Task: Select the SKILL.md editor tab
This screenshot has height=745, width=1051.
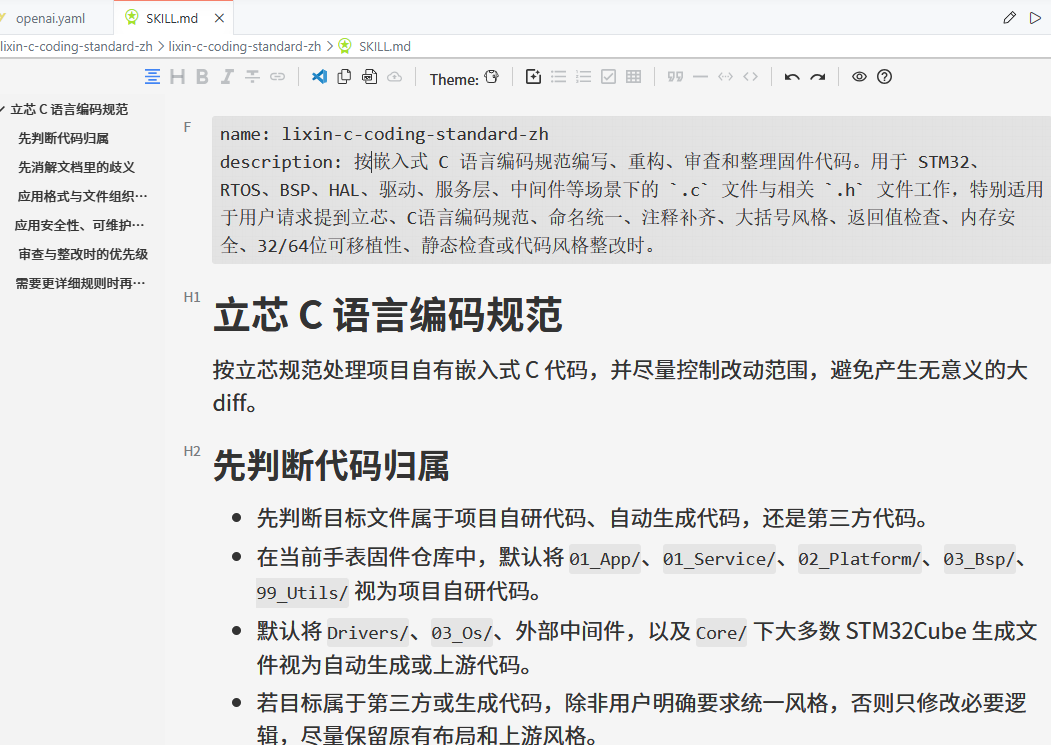Action: pos(171,18)
